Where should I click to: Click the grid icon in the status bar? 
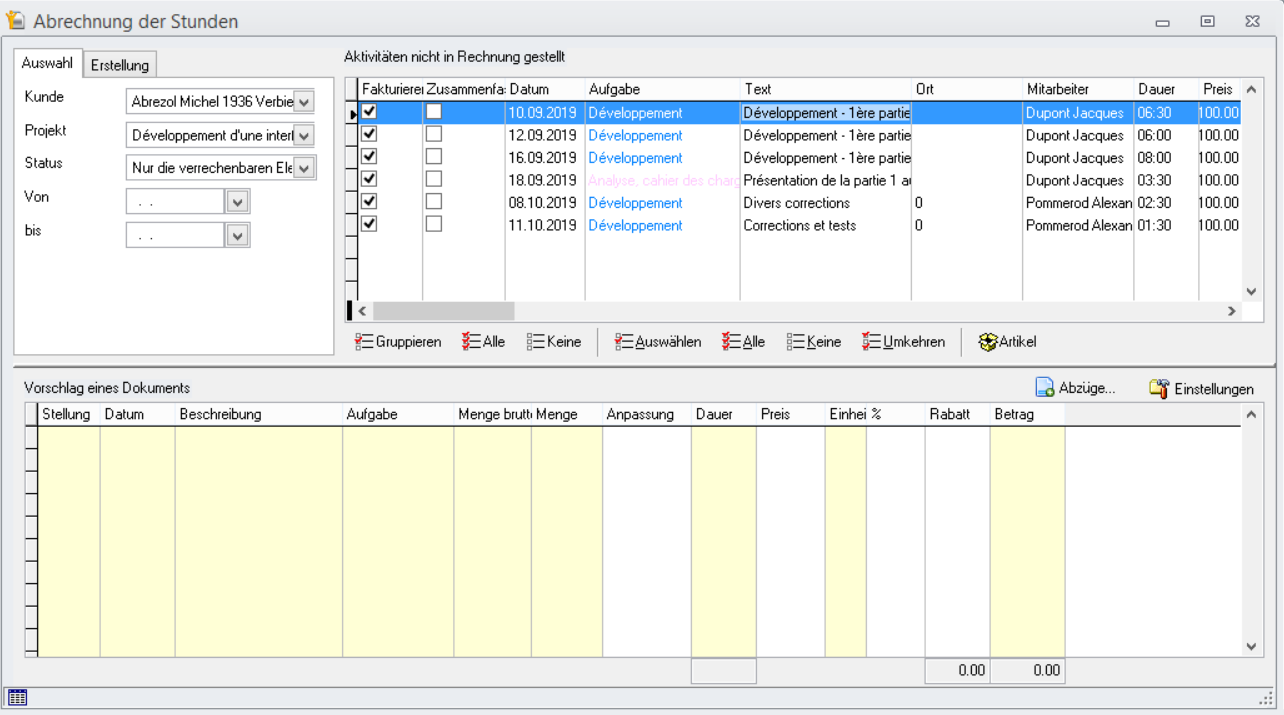(16, 697)
